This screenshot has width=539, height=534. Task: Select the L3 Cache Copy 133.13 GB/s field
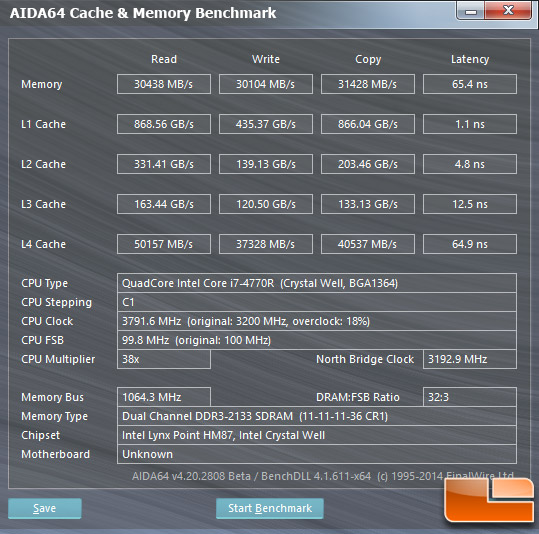[368, 204]
